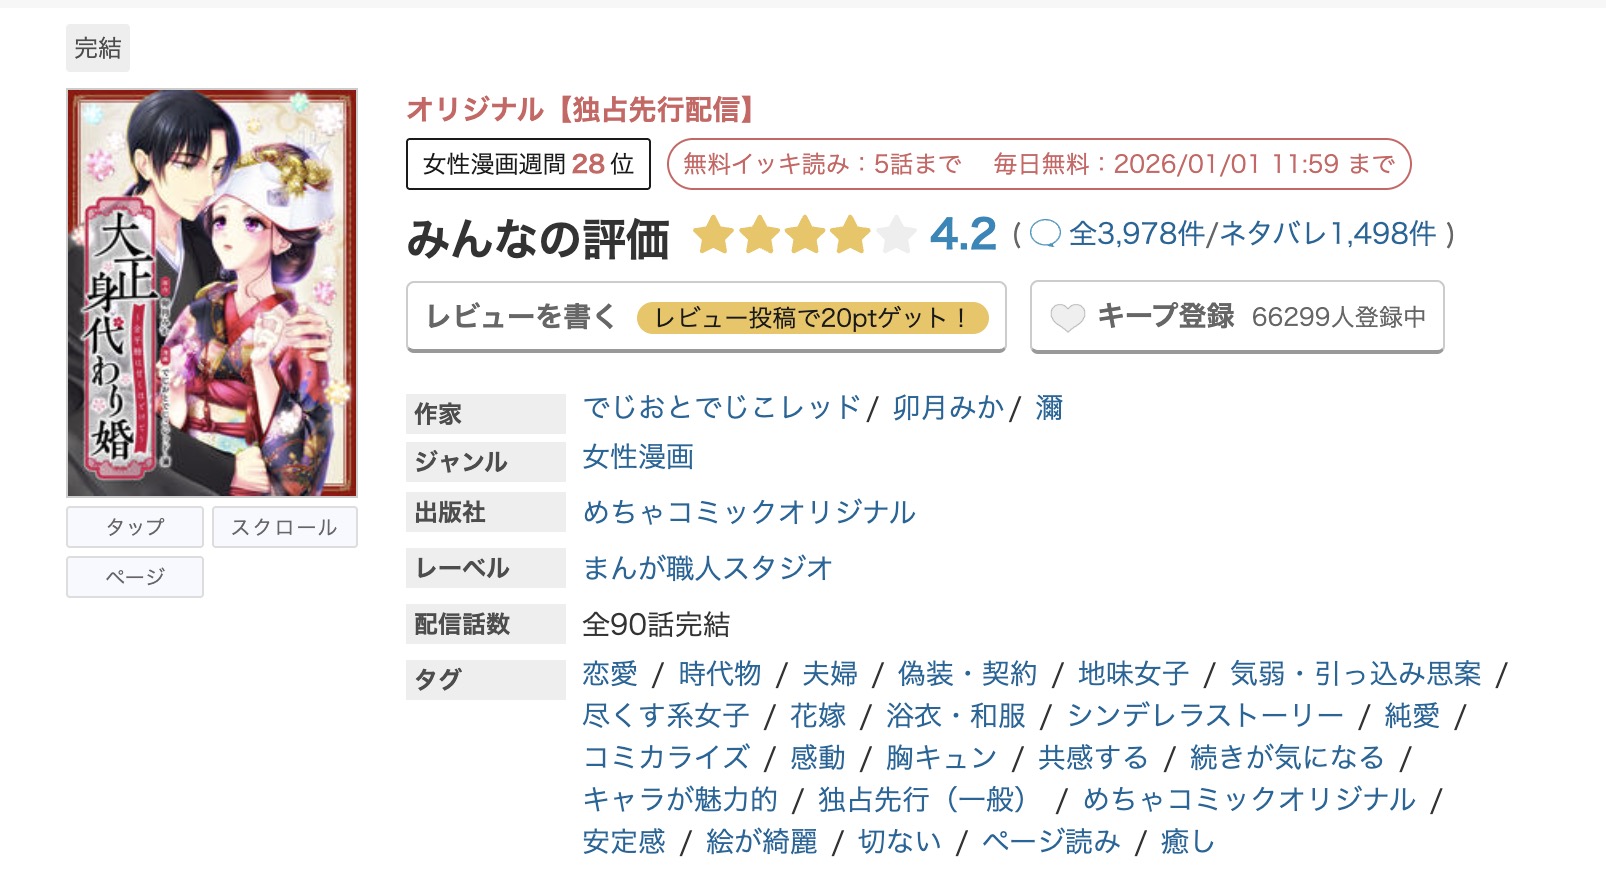The image size is (1606, 872).
Task: Open the 完結 status badge
Action: 97,47
